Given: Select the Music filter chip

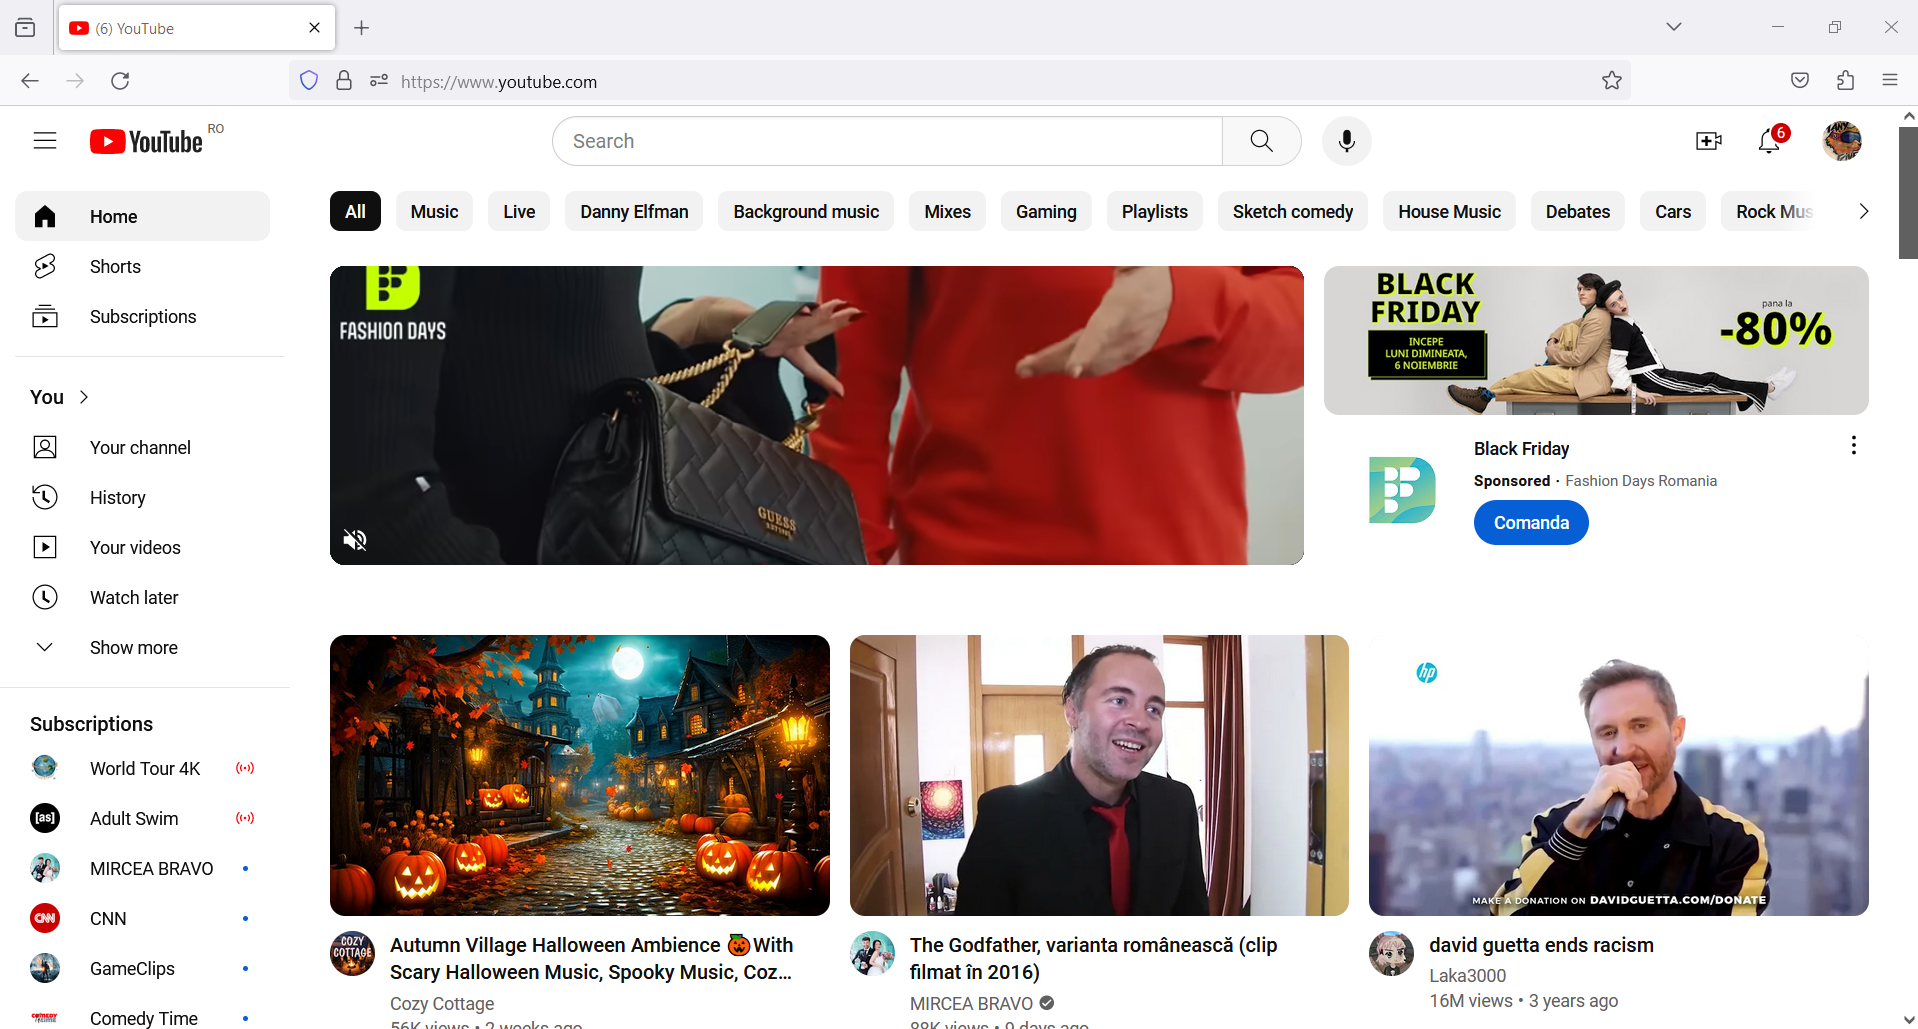Looking at the screenshot, I should [434, 211].
